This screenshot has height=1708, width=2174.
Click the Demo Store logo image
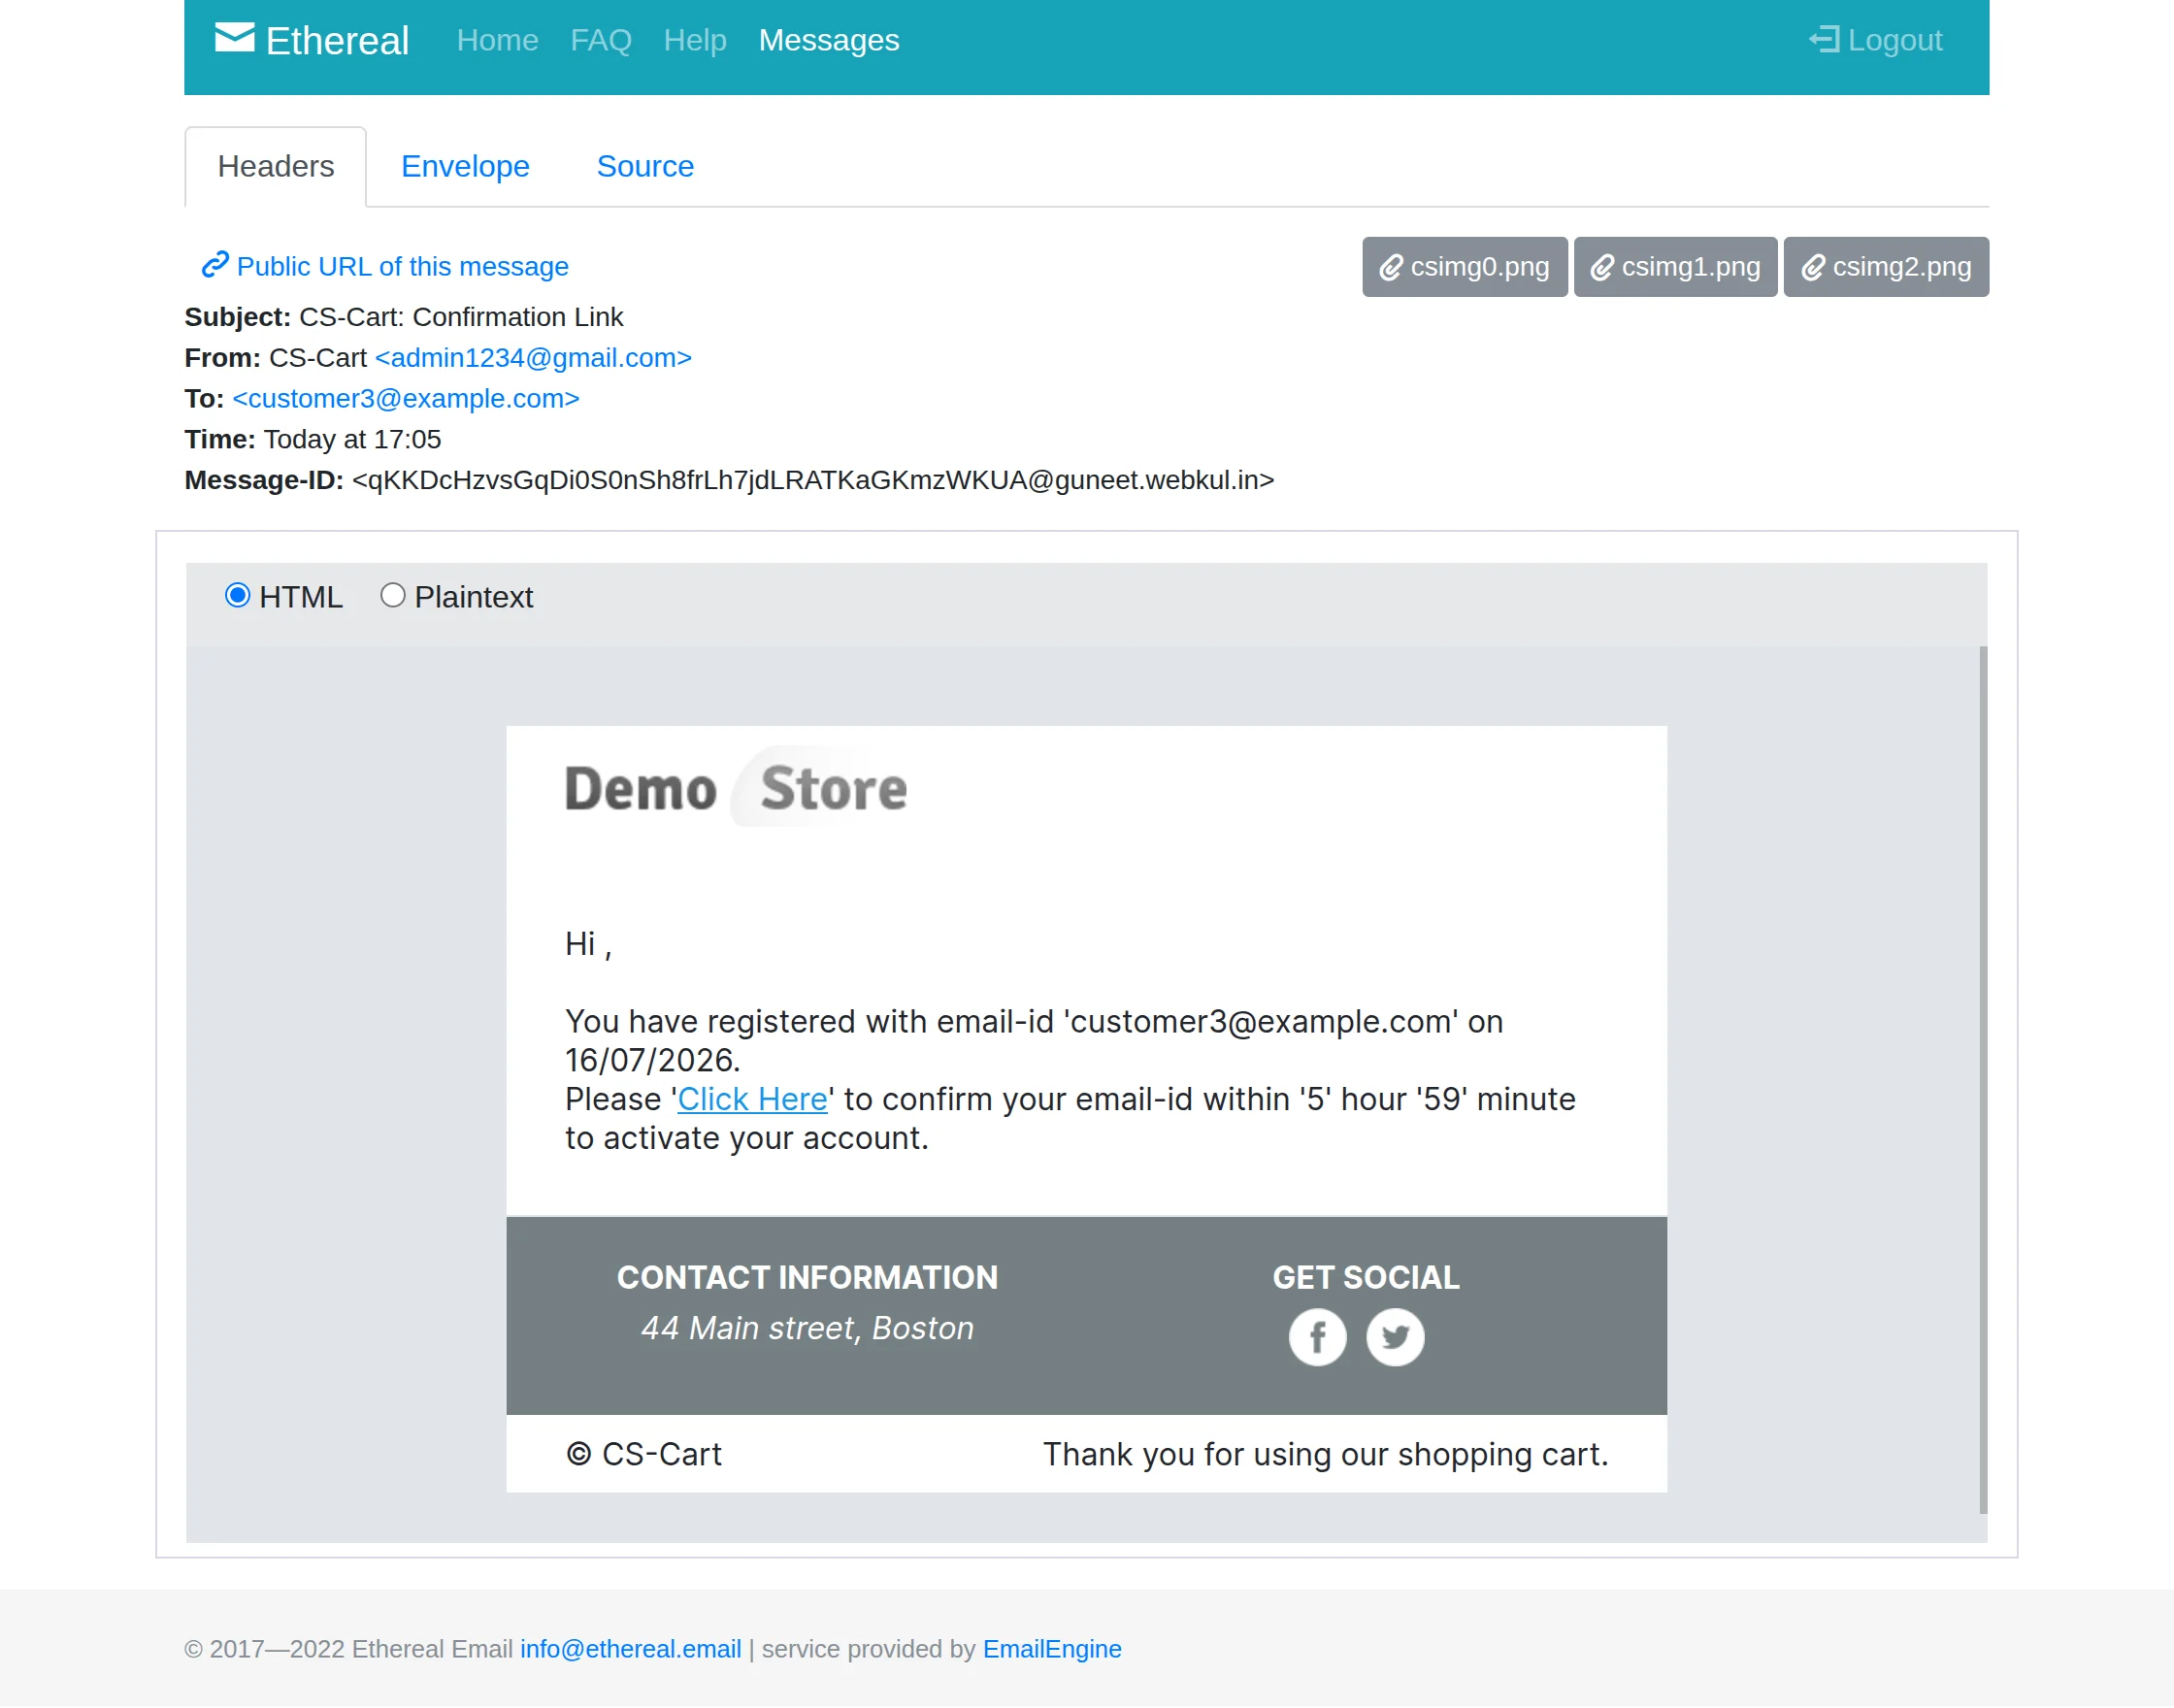pos(736,788)
